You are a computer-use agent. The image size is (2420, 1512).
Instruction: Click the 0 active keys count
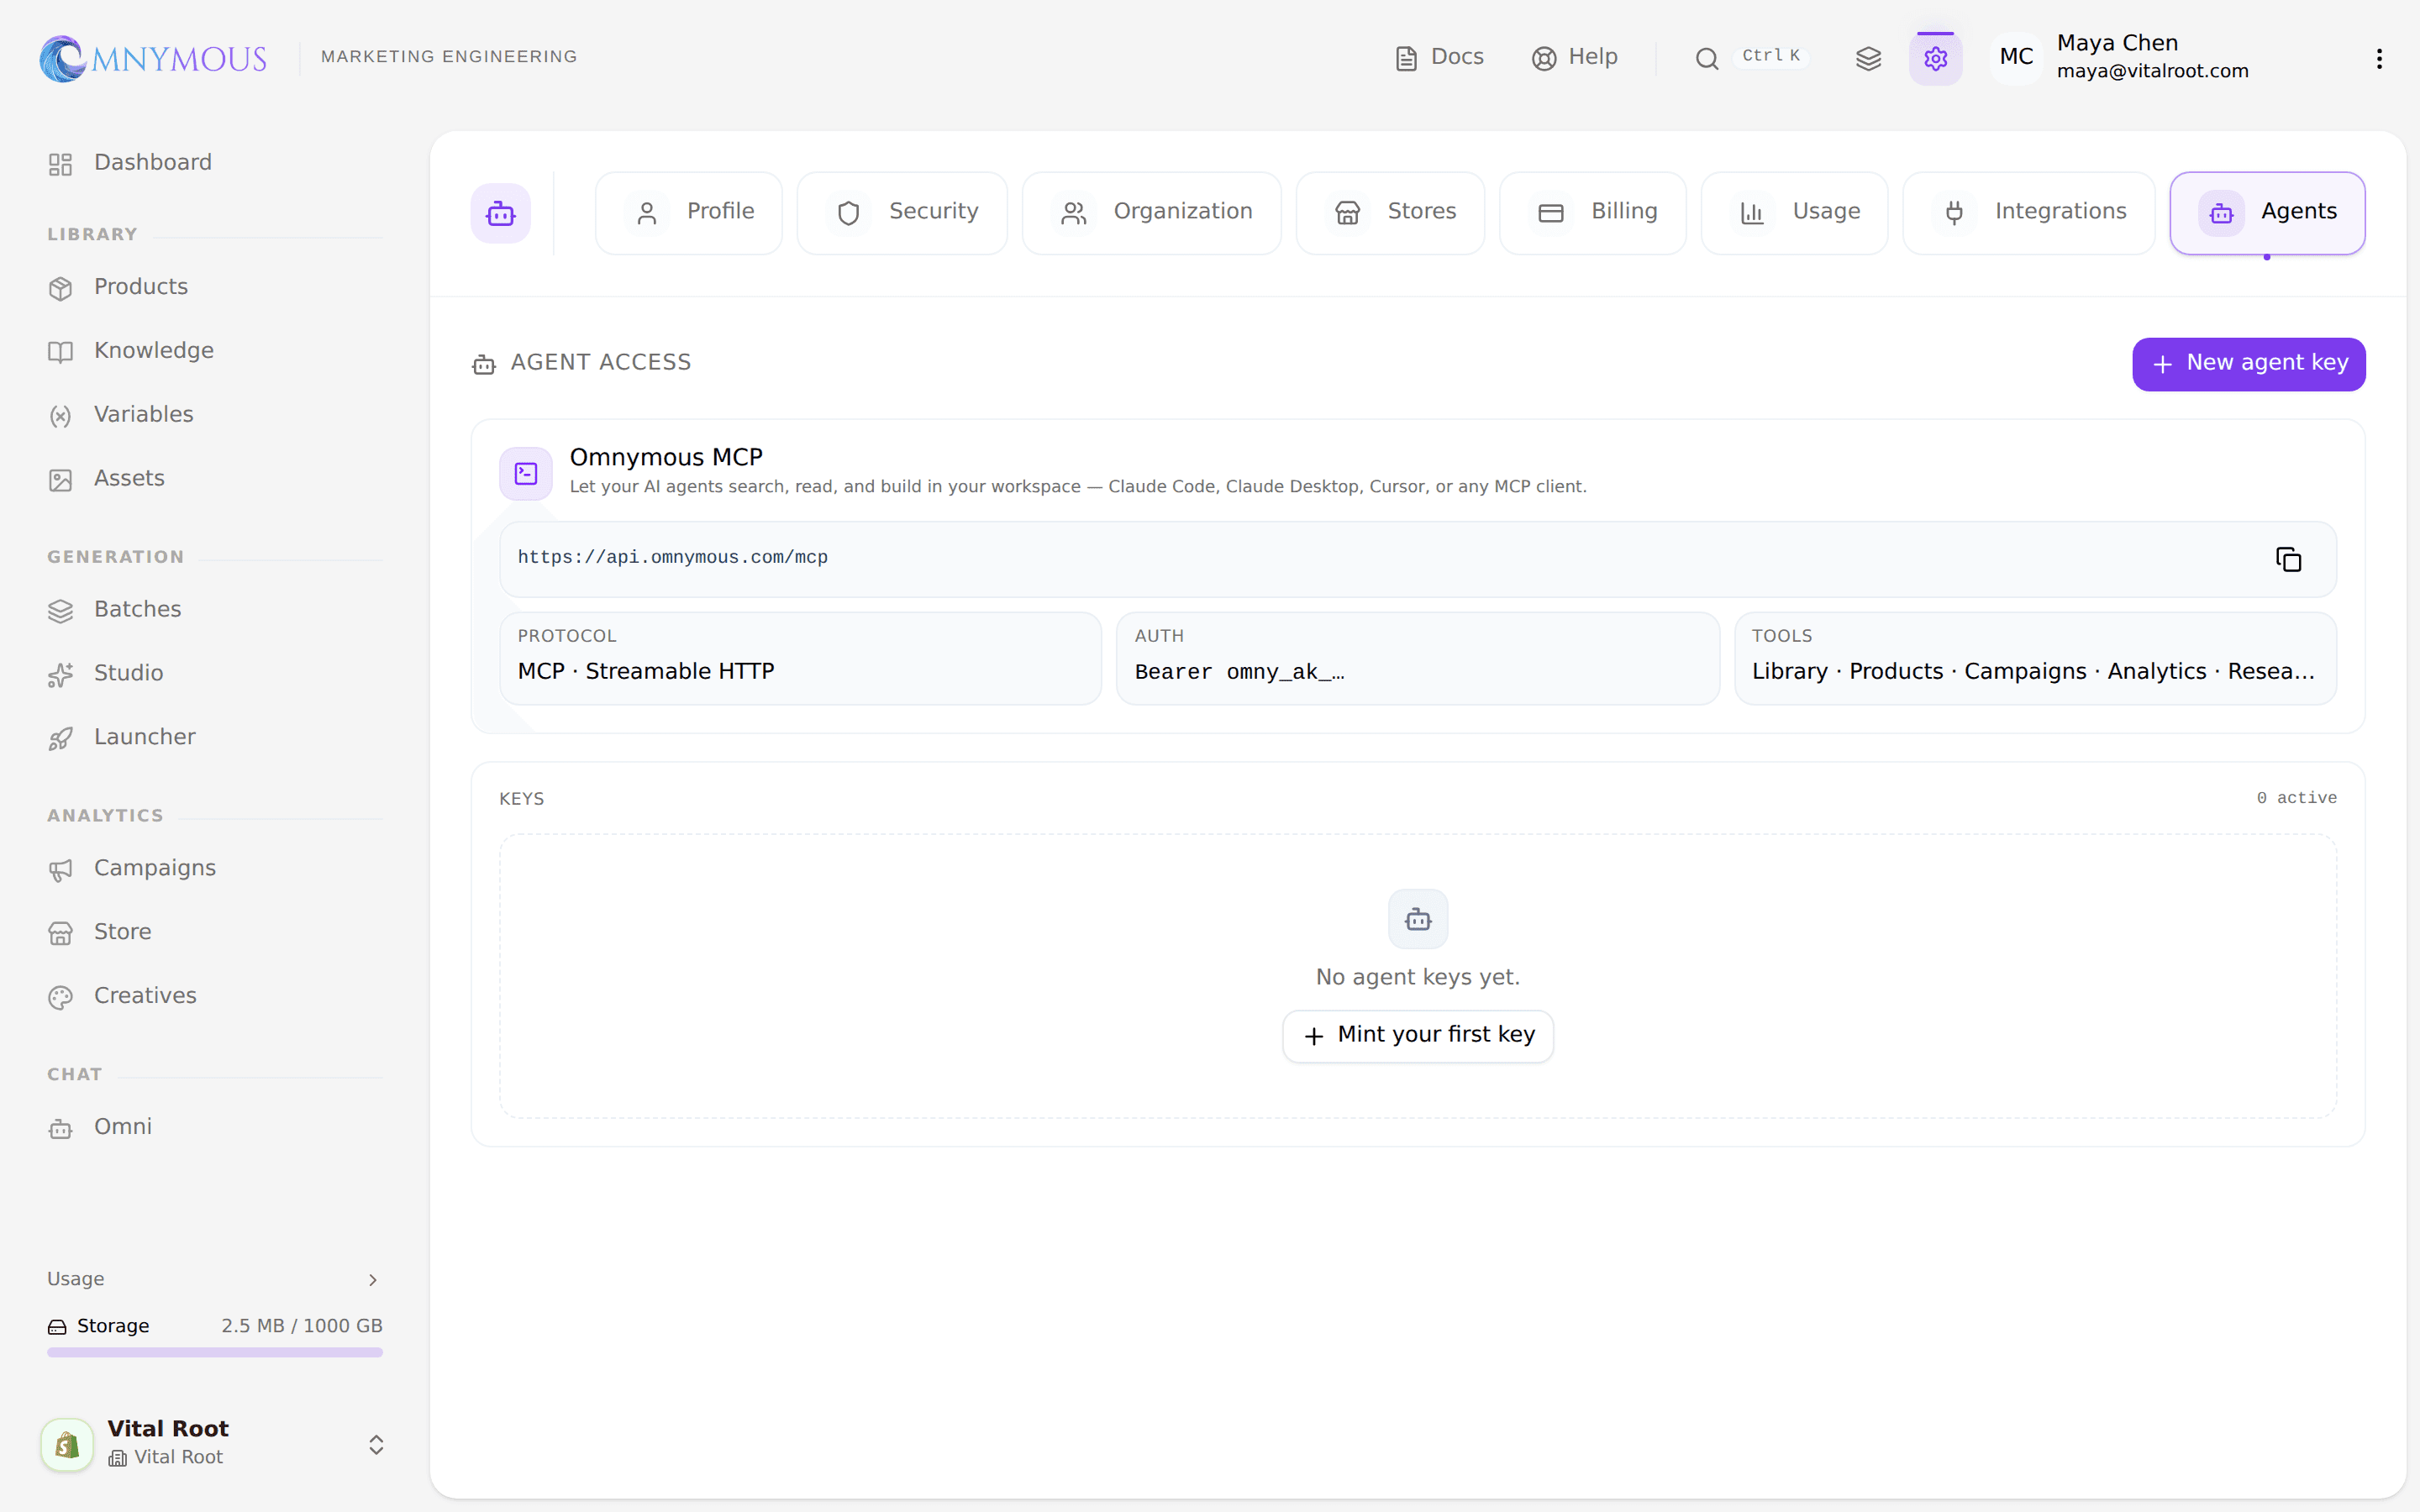pos(2296,798)
